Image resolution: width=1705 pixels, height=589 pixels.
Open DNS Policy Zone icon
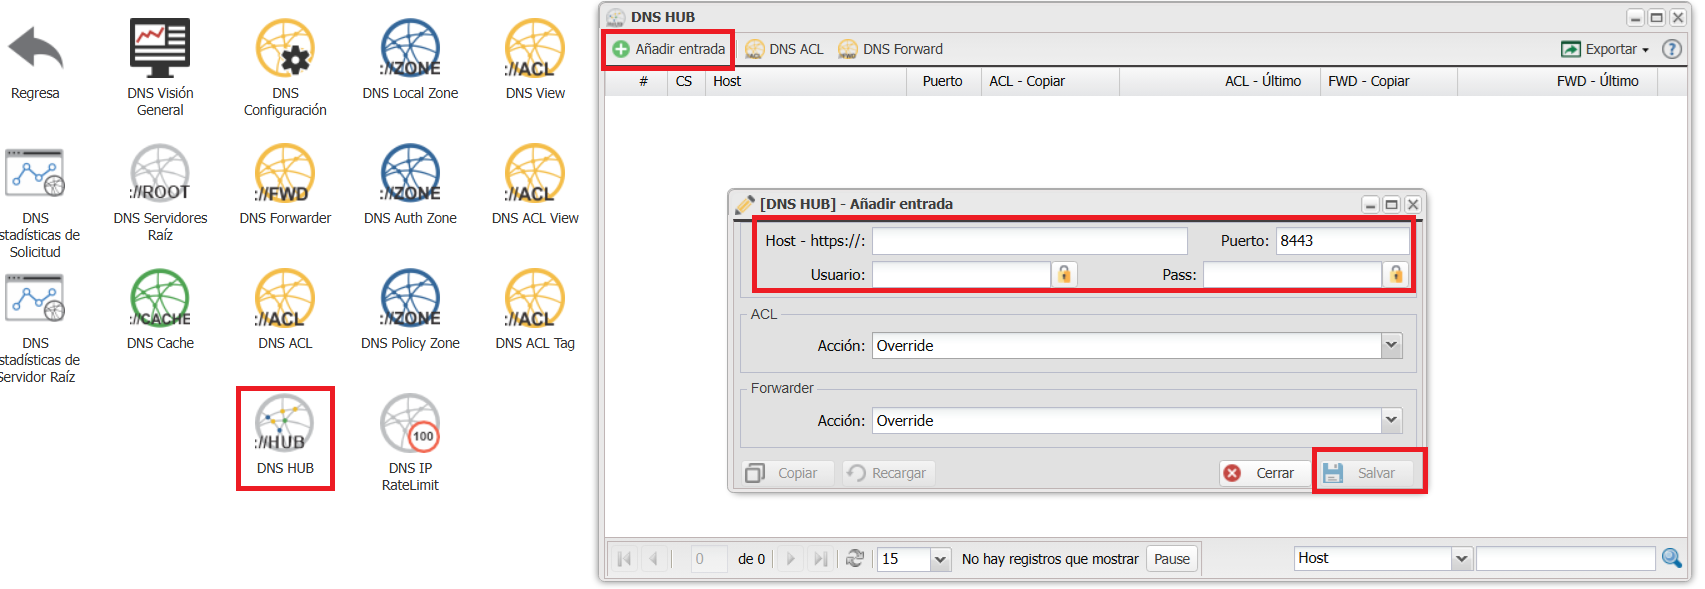(x=410, y=300)
